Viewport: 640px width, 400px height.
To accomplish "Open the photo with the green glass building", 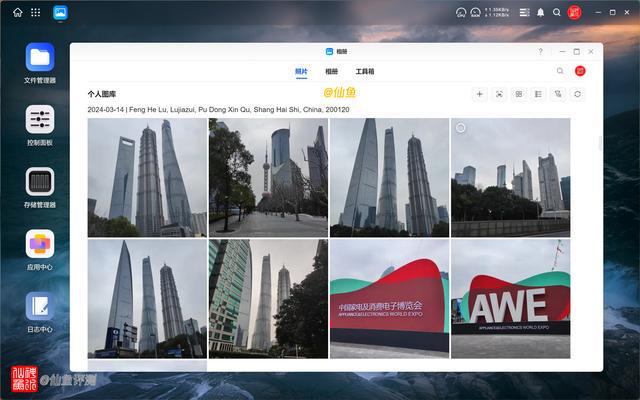I will [268, 299].
